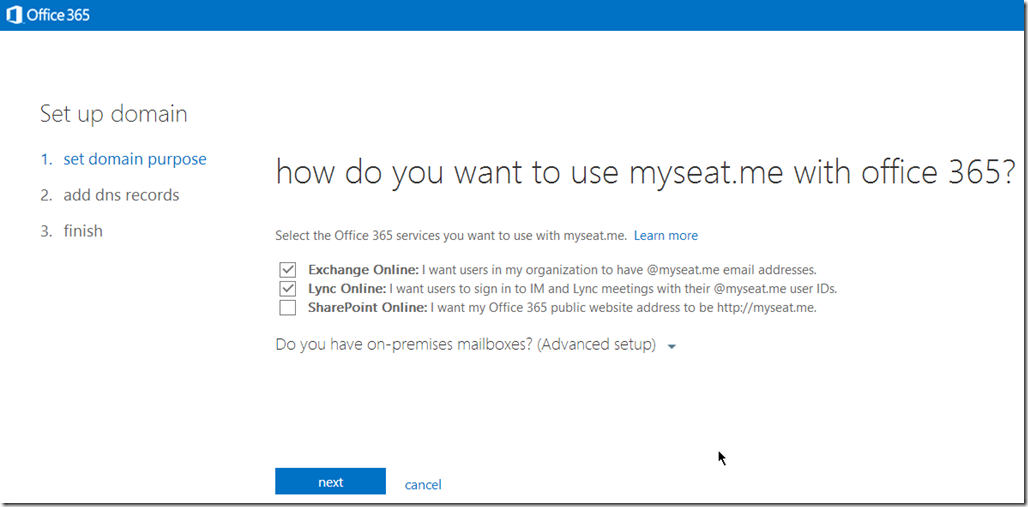Click the 'Select the Office 365 services' text
The image size is (1028, 507).
click(x=452, y=235)
